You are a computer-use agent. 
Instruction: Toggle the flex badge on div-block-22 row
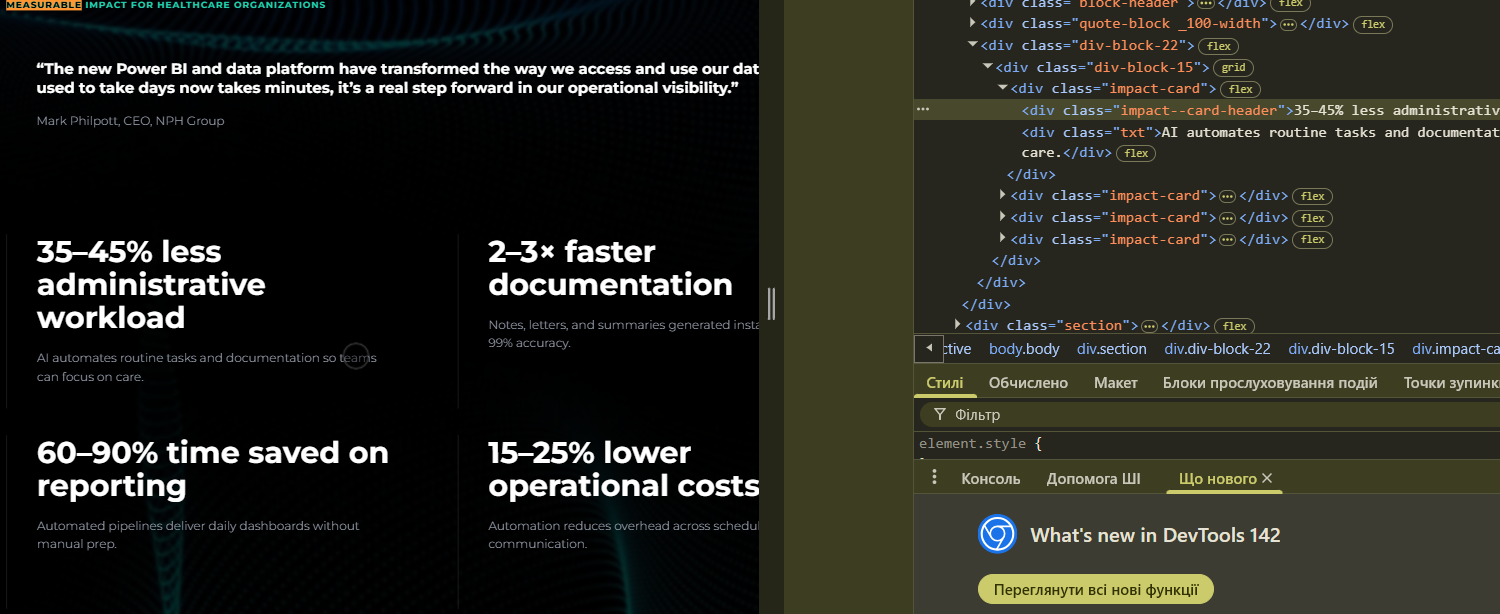pyautogui.click(x=1218, y=46)
